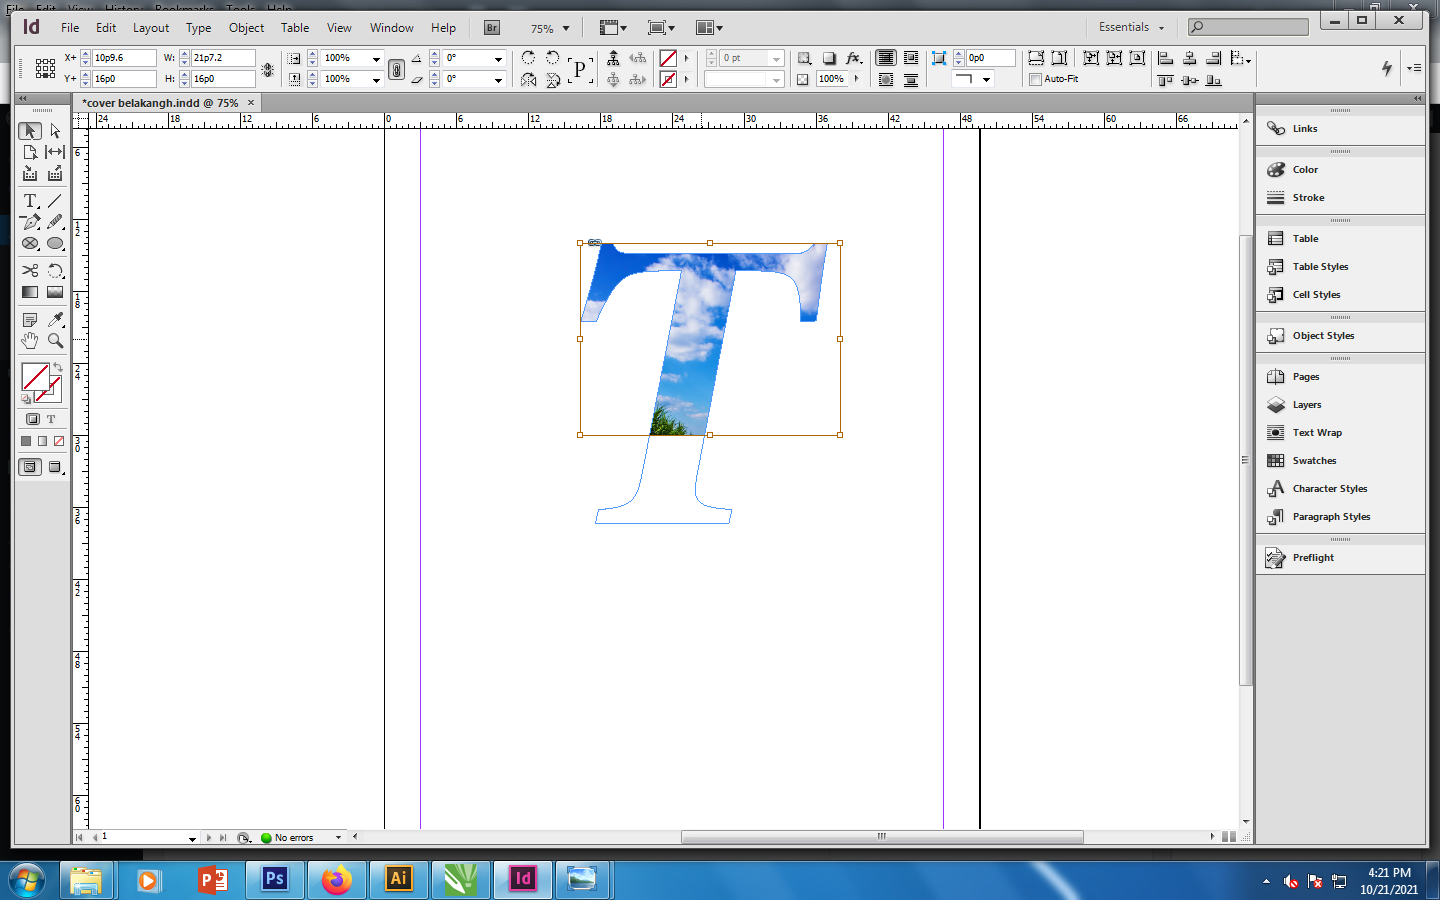This screenshot has width=1440, height=900.
Task: Toggle constrain proportions for scaling link
Action: point(397,69)
